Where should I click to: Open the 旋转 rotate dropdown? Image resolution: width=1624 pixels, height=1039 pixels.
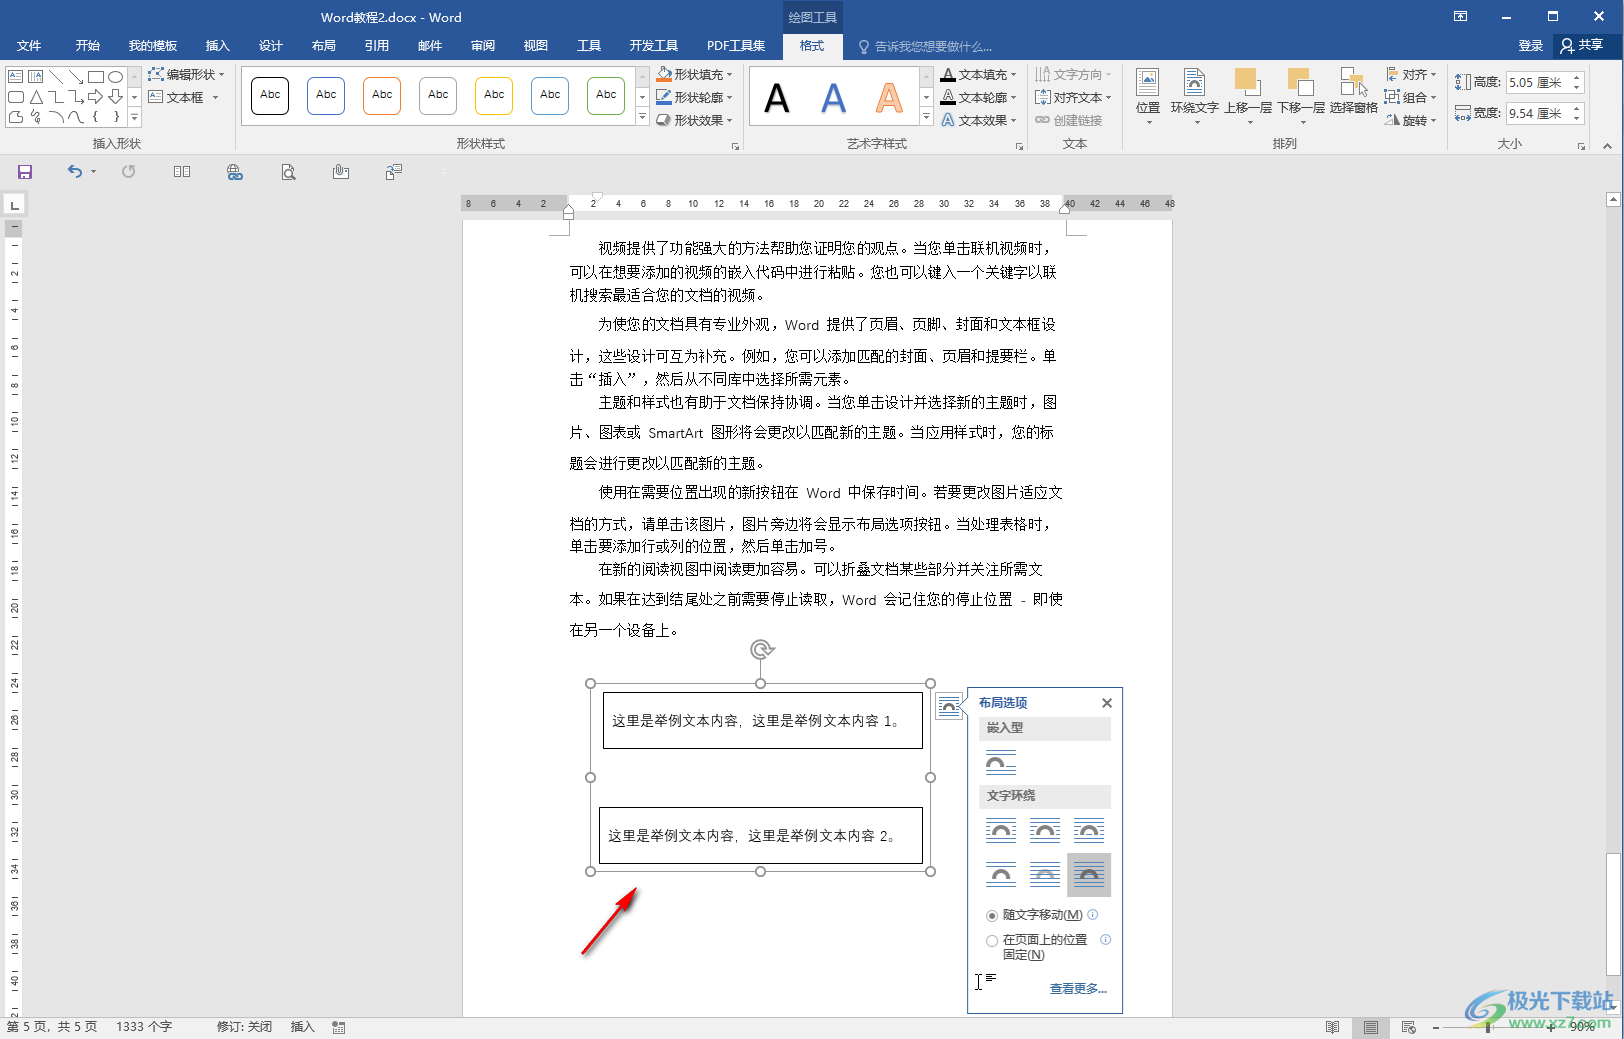1411,120
